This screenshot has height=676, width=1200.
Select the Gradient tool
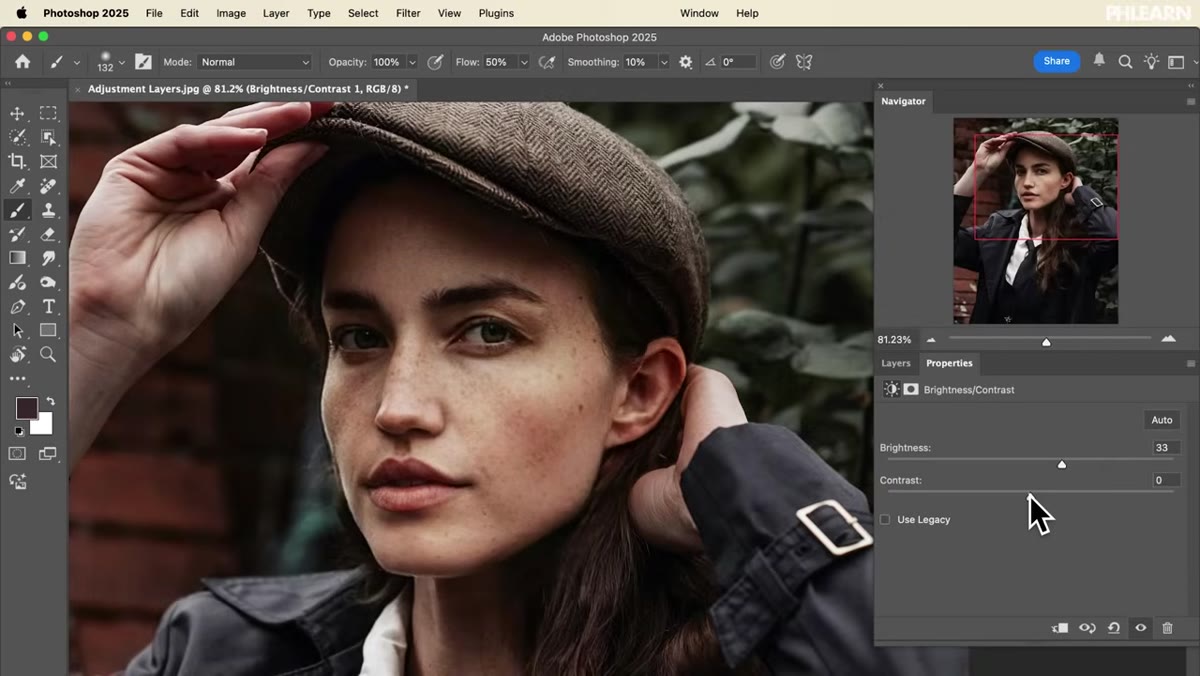(17, 258)
